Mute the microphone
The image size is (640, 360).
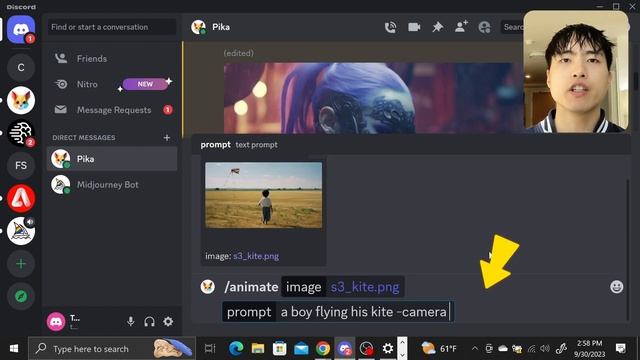131,322
